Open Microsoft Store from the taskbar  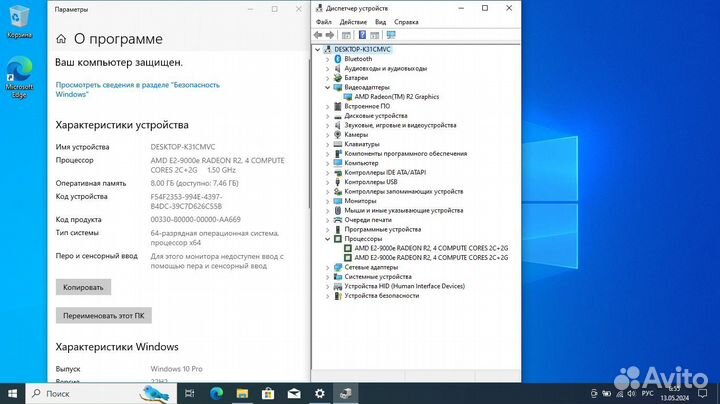(x=268, y=393)
